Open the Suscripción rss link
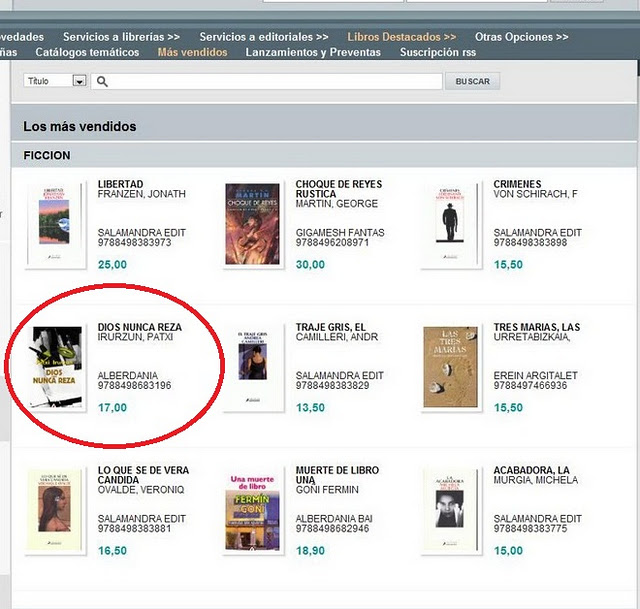 438,52
